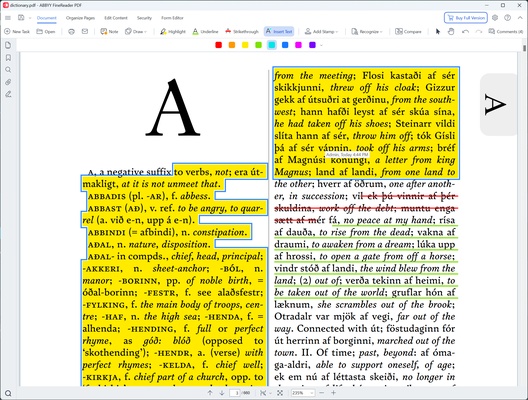Click the save document icon
Viewport: 528px width, 400px height.
click(21, 18)
